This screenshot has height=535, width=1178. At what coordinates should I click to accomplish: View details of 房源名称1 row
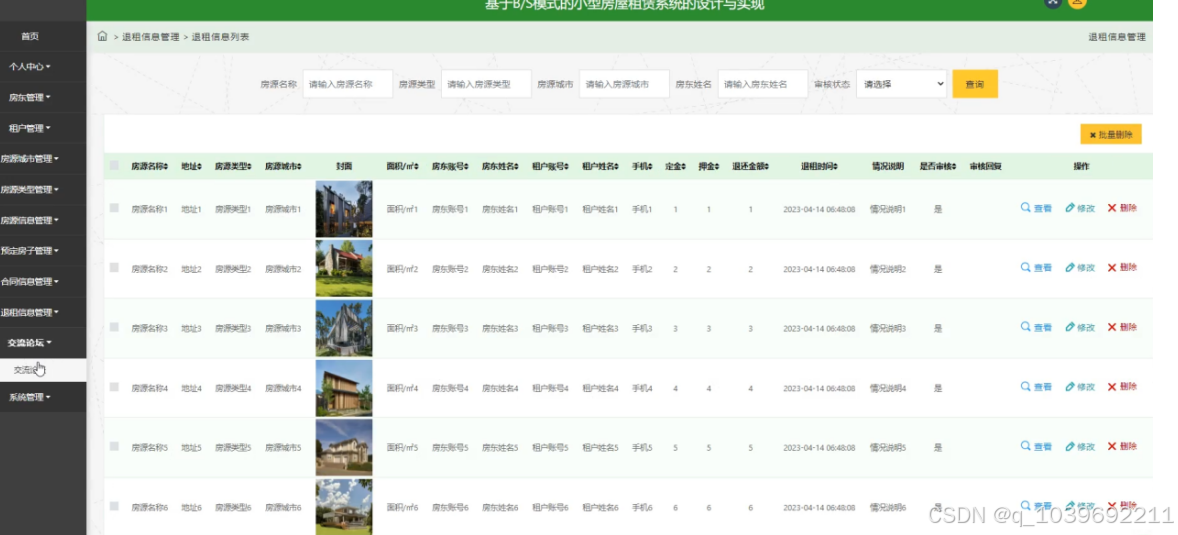pos(1036,208)
